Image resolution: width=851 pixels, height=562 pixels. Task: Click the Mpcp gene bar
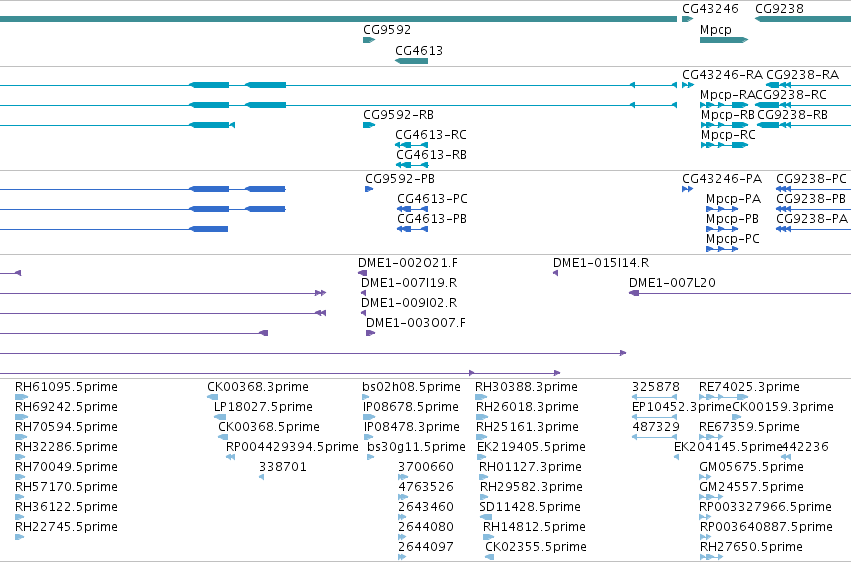tap(724, 40)
